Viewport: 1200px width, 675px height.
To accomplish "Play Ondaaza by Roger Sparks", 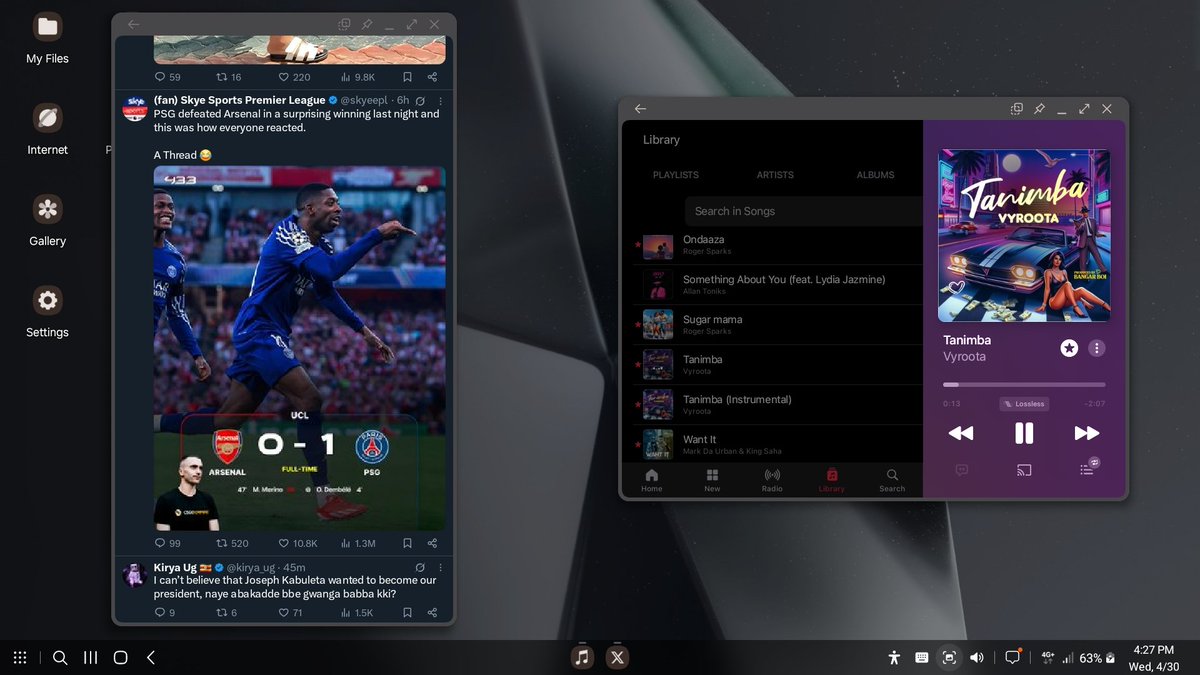I will point(777,245).
